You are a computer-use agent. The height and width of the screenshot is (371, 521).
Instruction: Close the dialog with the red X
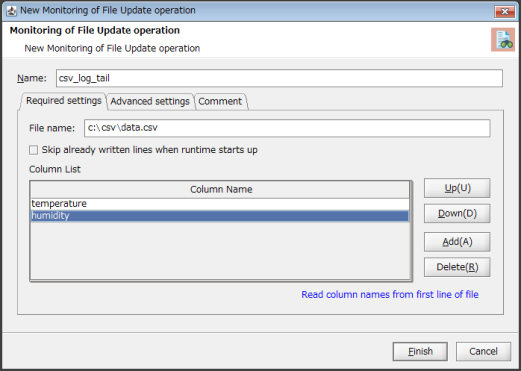point(504,12)
